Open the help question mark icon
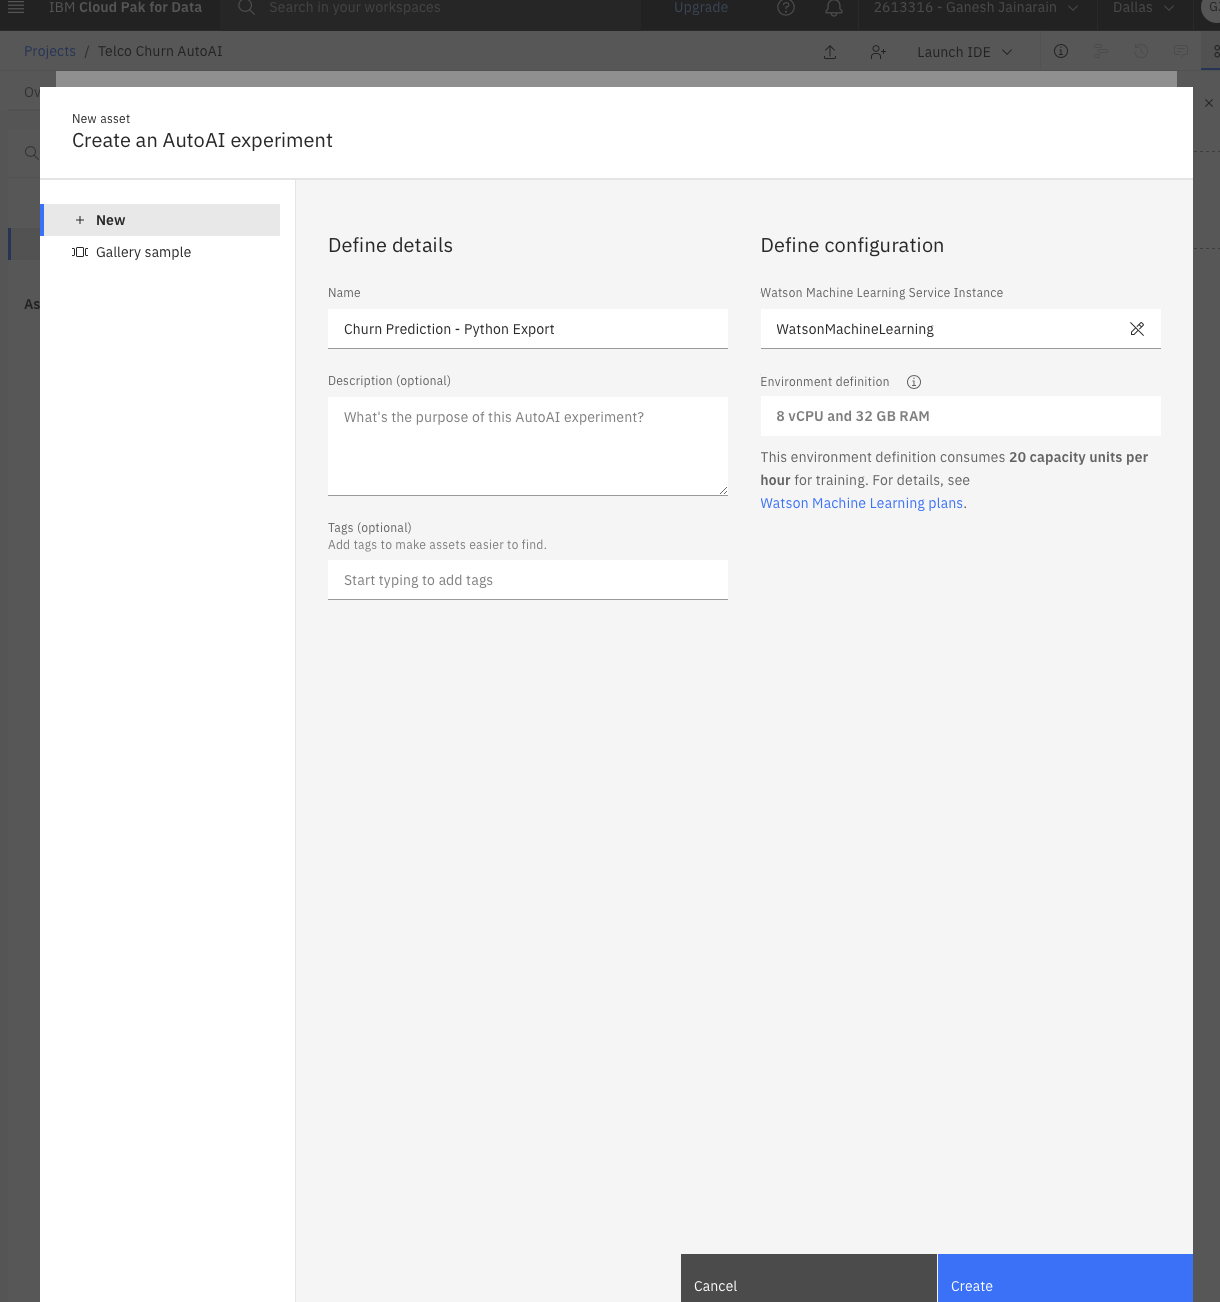The image size is (1220, 1302). [786, 7]
